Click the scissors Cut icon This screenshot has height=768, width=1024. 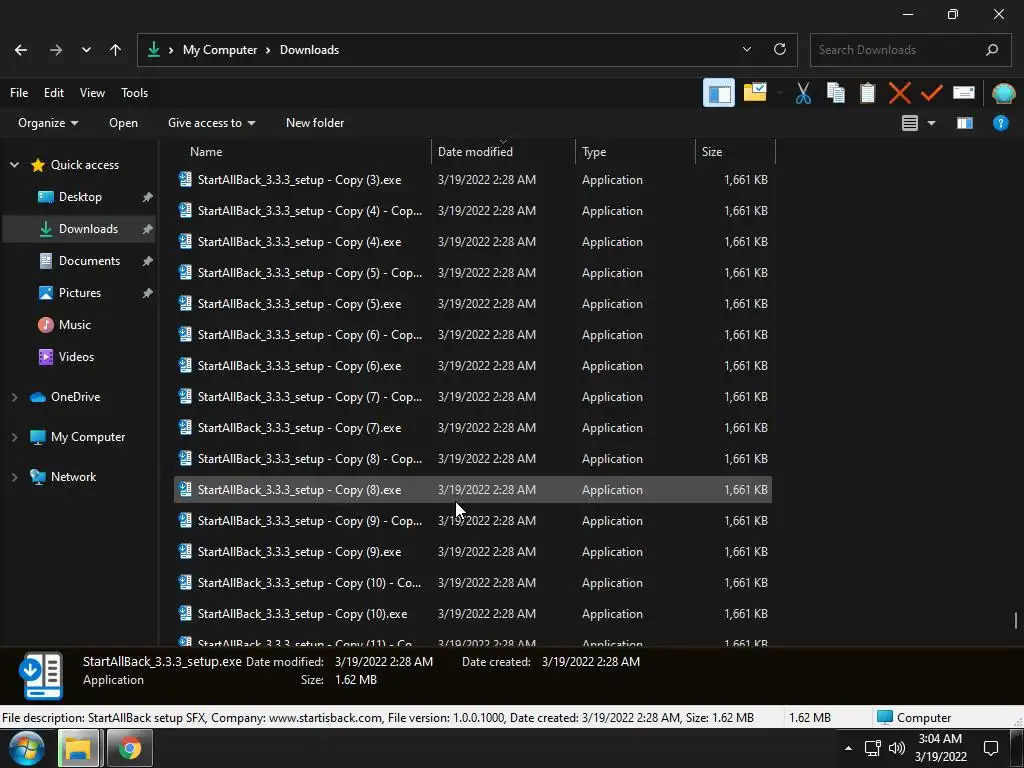click(803, 93)
